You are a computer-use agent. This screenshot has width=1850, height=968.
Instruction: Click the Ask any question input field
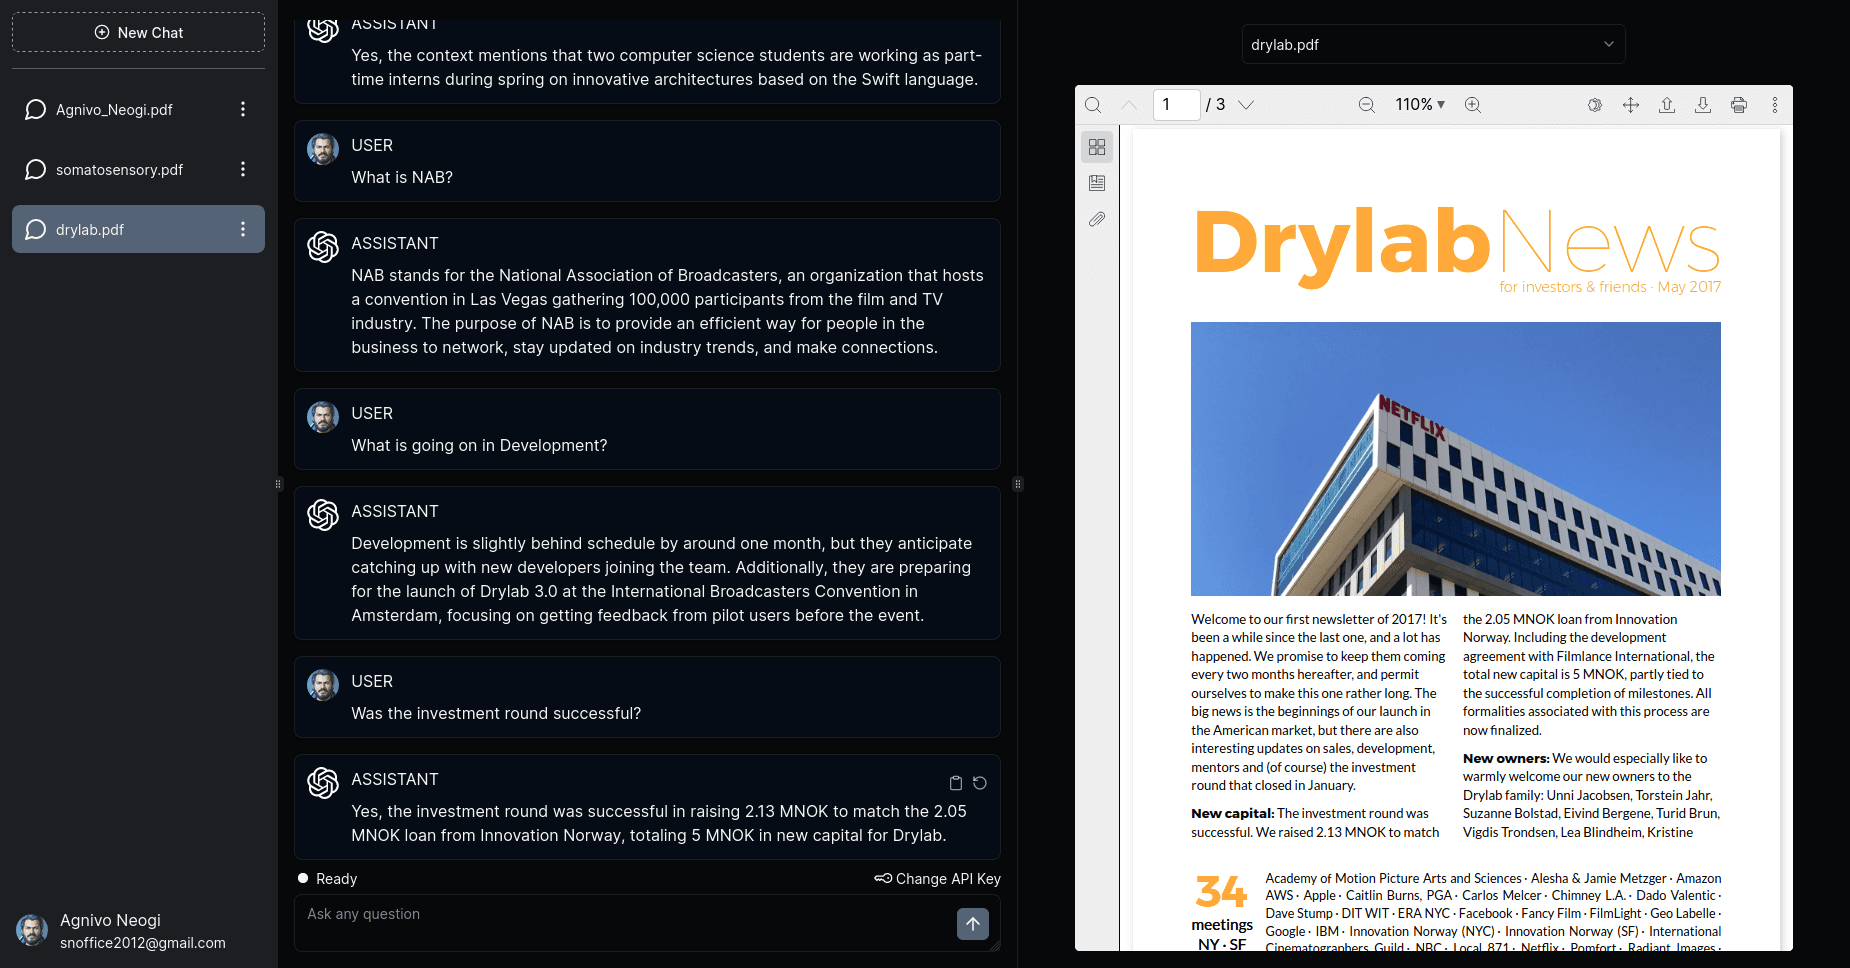[x=600, y=922]
